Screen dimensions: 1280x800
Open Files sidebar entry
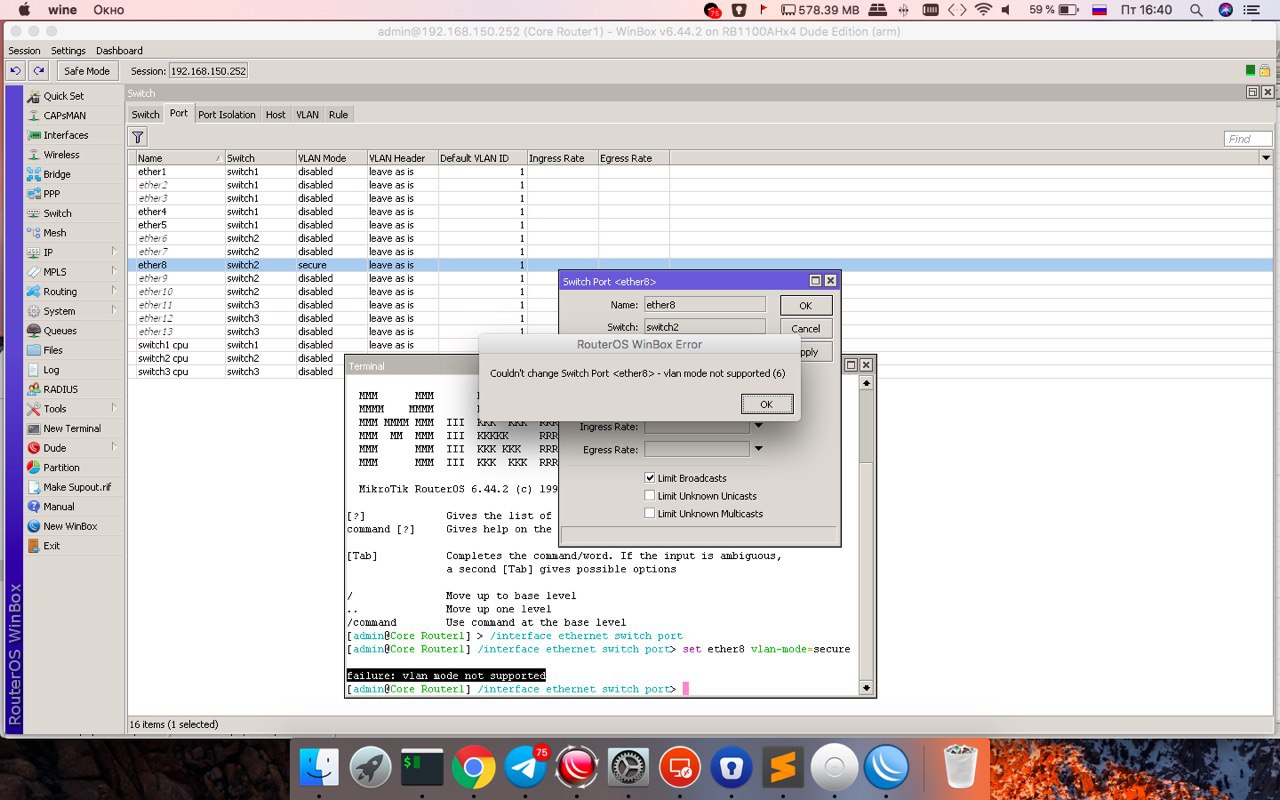click(x=53, y=350)
